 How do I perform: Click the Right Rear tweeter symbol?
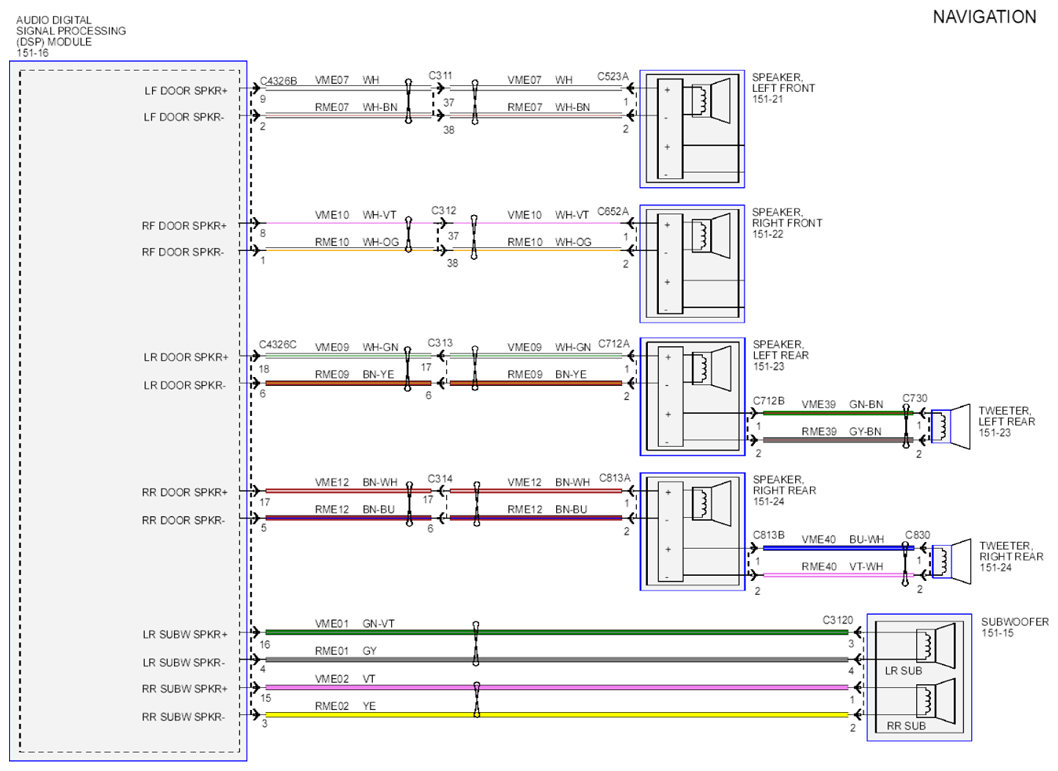(951, 561)
